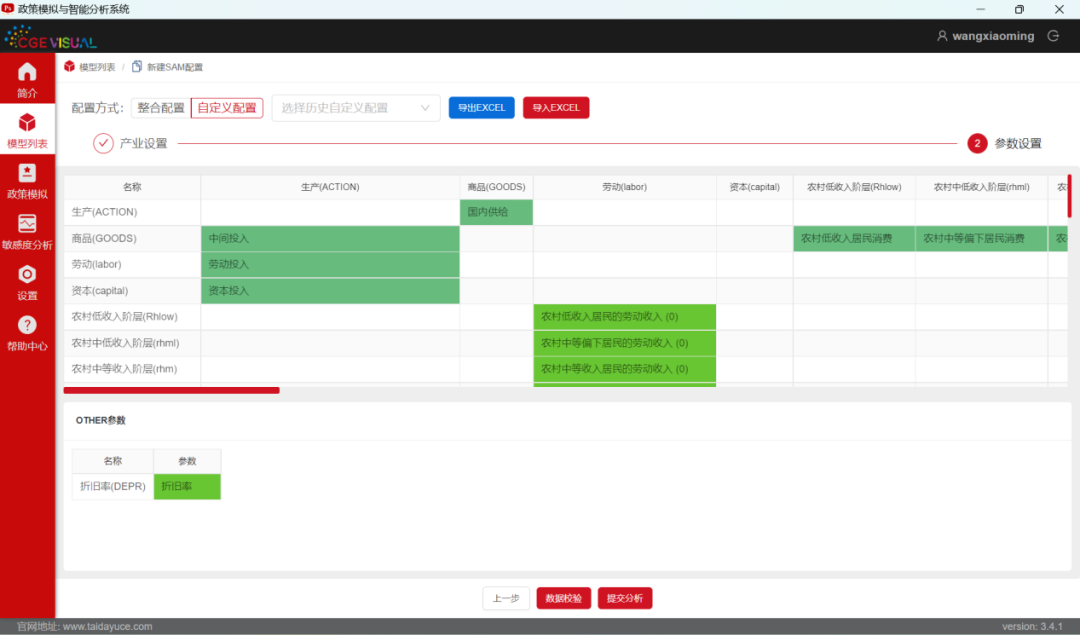Click the 官网地址 www.taidayuce.com footer text
This screenshot has width=1080, height=635.
click(x=84, y=627)
